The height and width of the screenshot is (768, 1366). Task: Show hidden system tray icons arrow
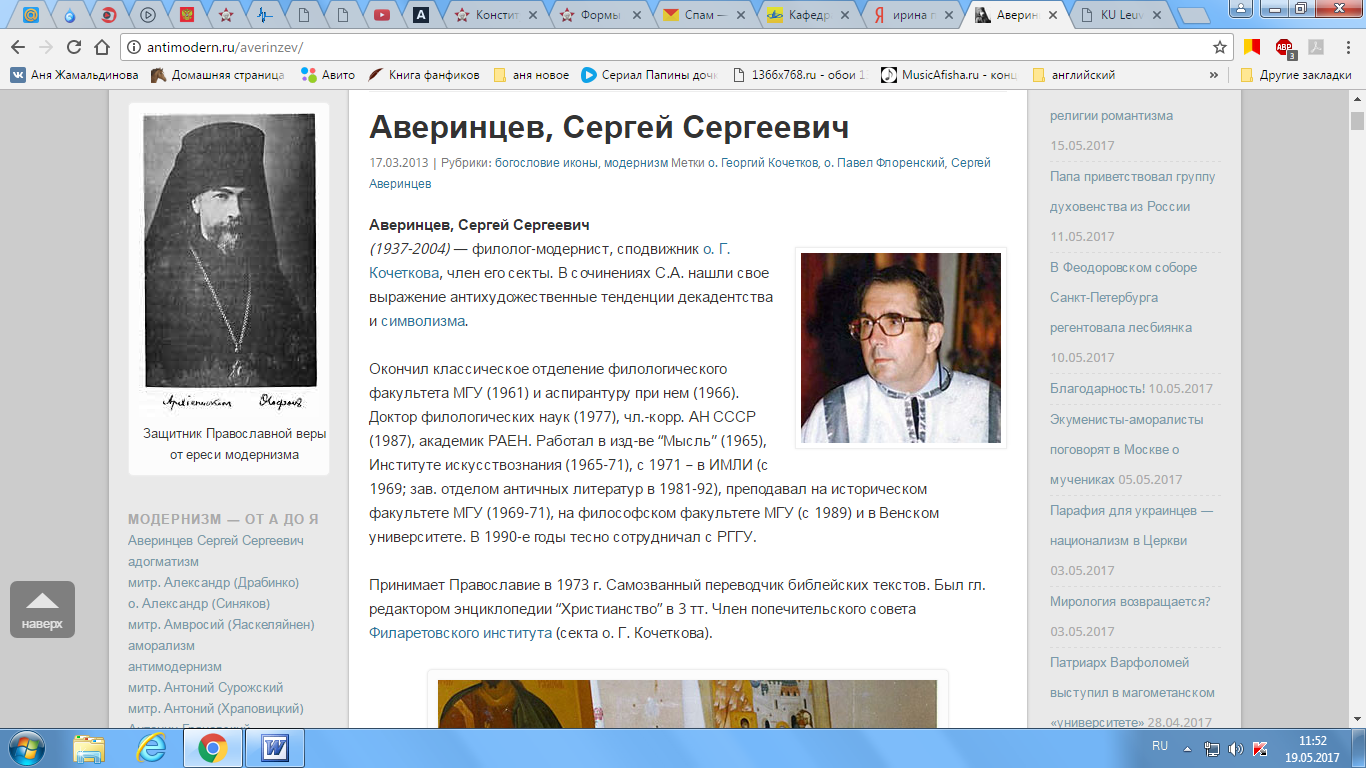point(1186,748)
